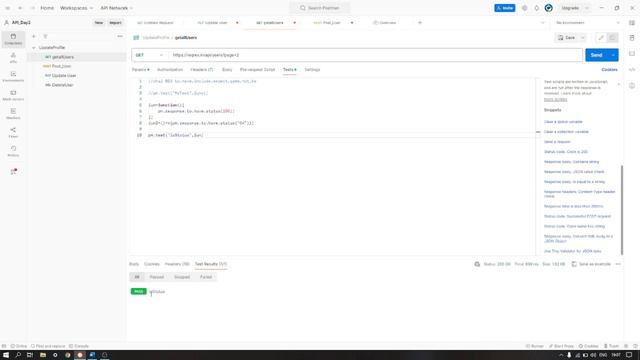This screenshot has height=360, width=640.
Task: Open the hamburger menu in the header
Action: (7, 8)
